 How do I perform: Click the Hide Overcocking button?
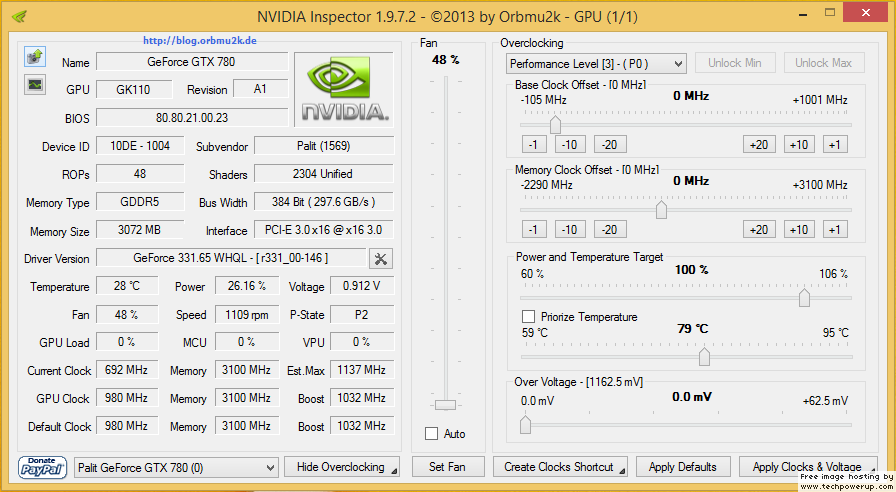pos(342,467)
